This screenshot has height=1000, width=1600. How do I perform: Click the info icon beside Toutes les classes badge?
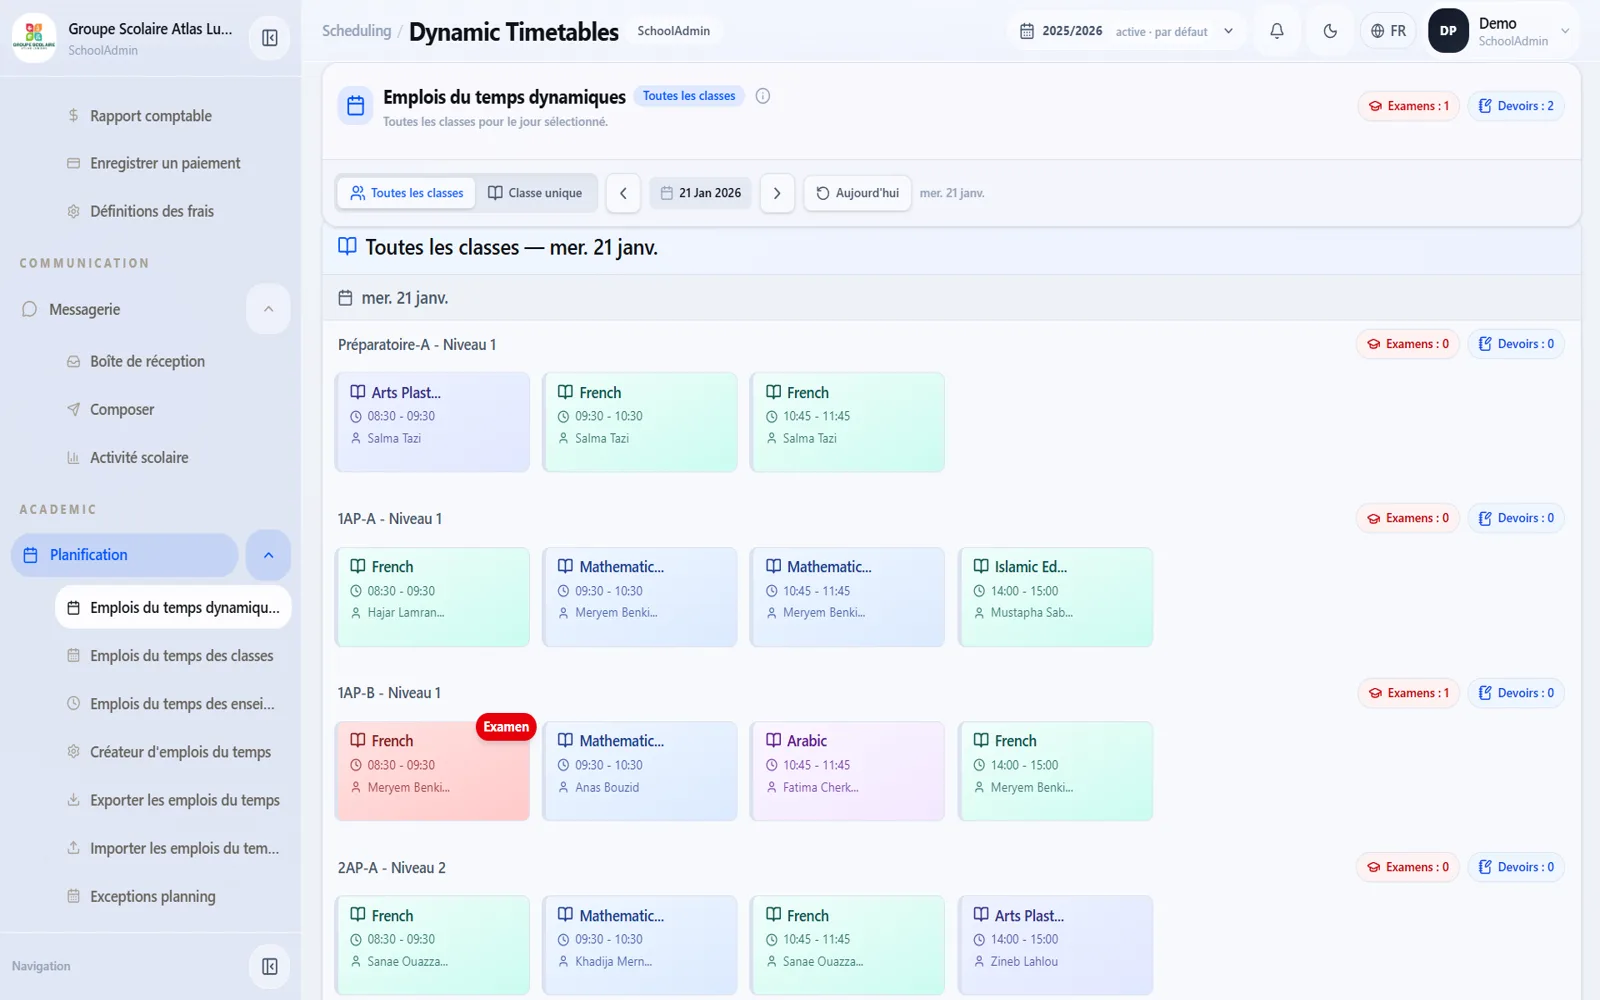click(x=763, y=96)
